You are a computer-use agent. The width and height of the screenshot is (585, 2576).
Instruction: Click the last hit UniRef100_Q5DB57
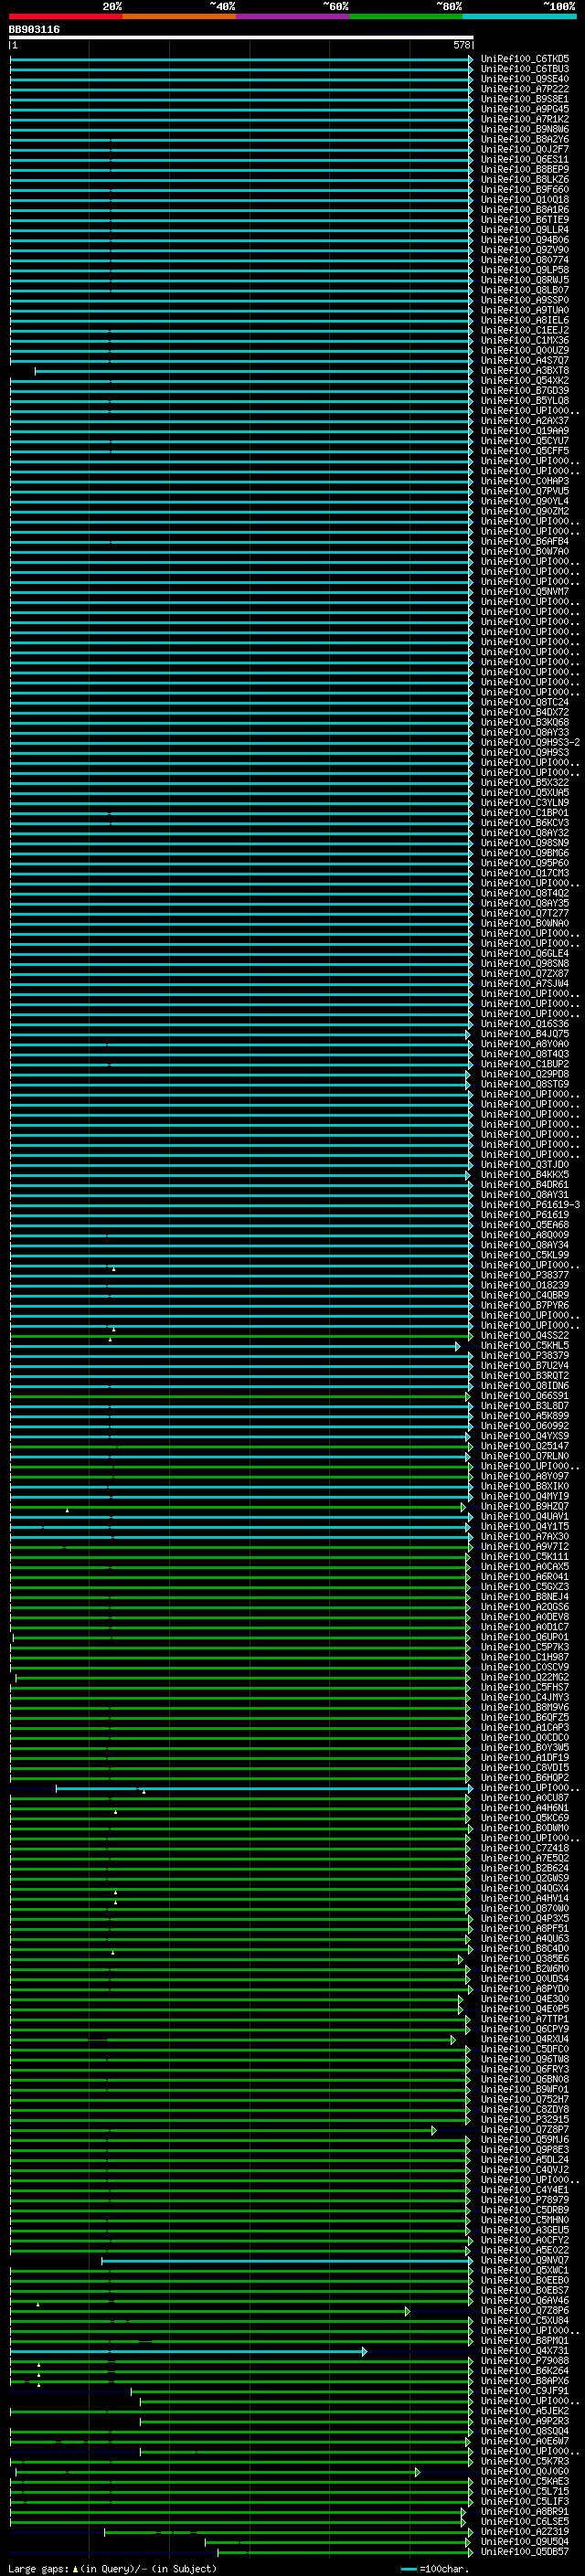(525, 2552)
